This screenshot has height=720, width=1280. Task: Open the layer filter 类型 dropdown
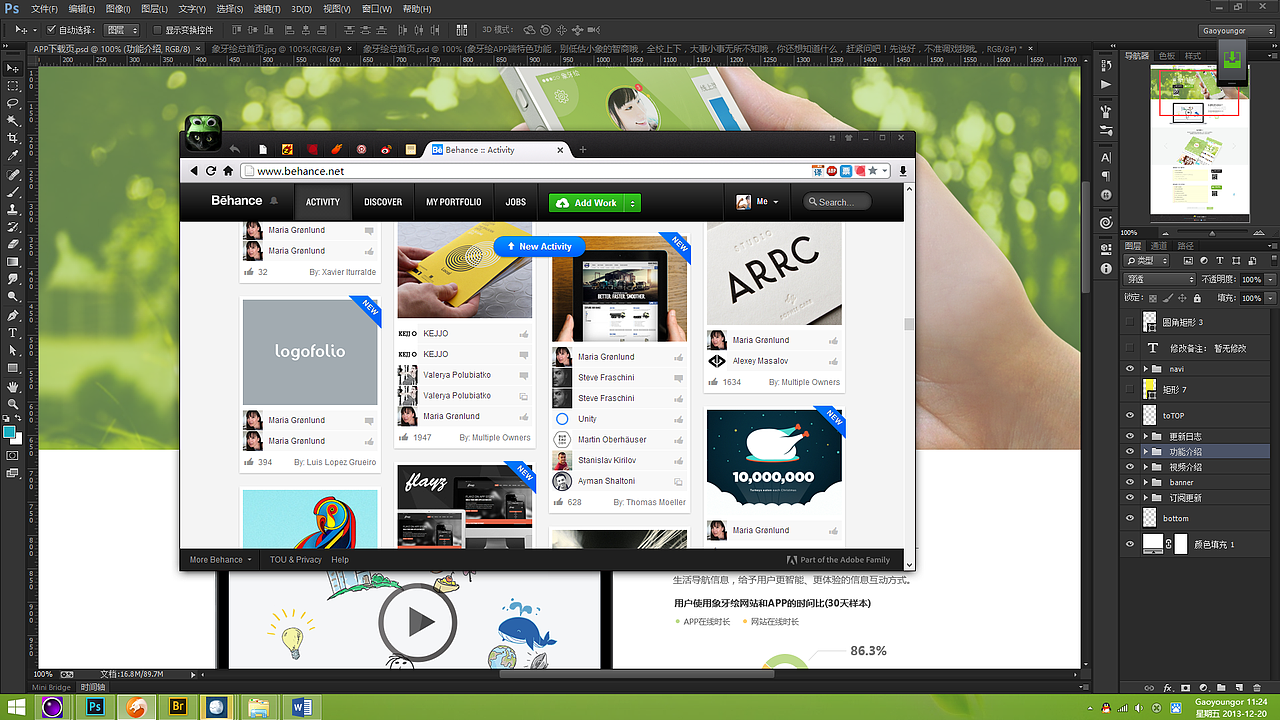tap(1148, 260)
